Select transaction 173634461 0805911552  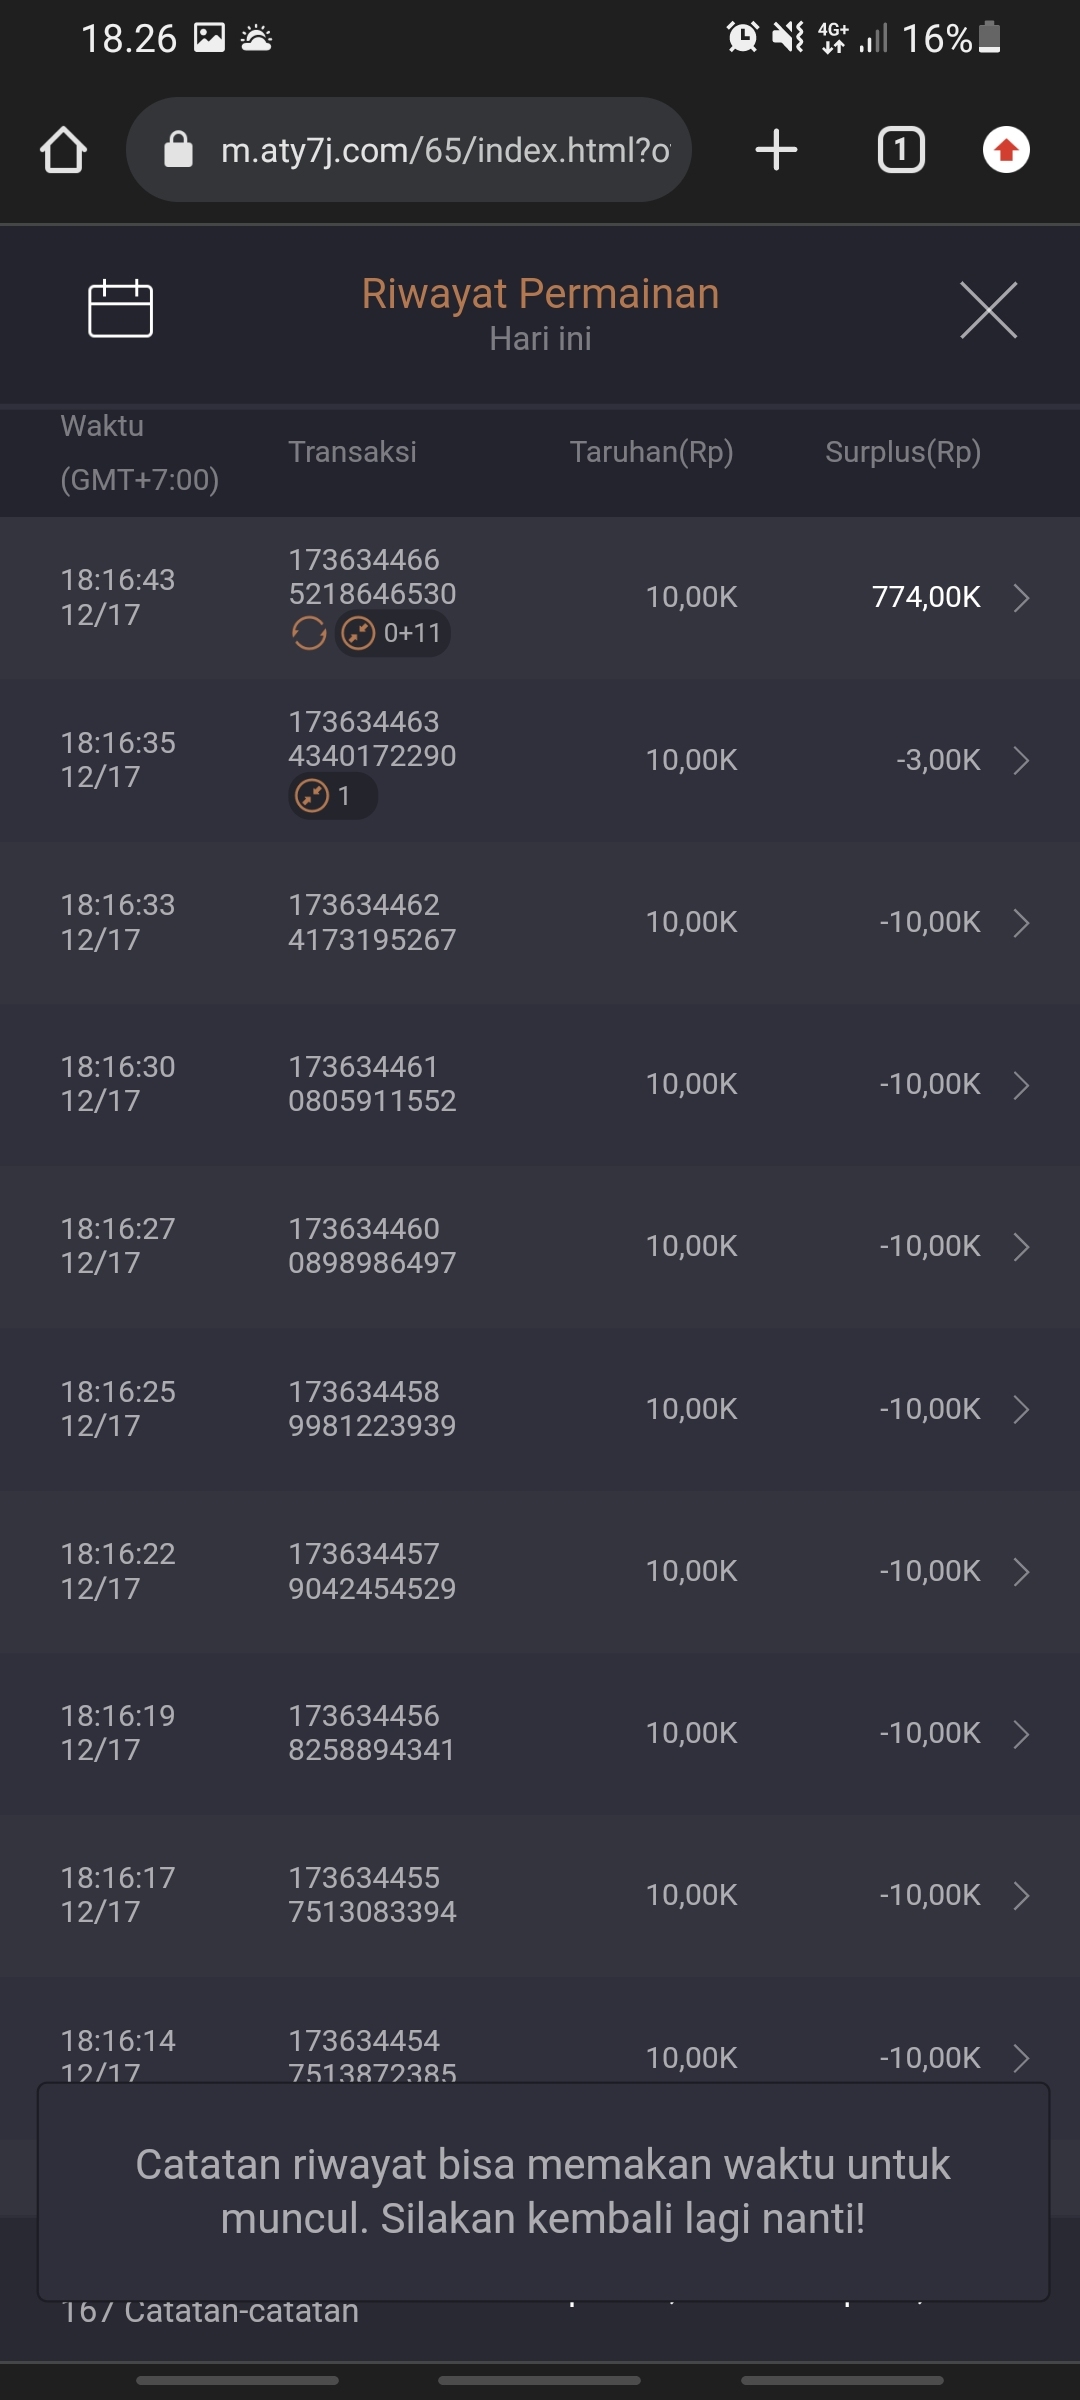[x=372, y=1084]
